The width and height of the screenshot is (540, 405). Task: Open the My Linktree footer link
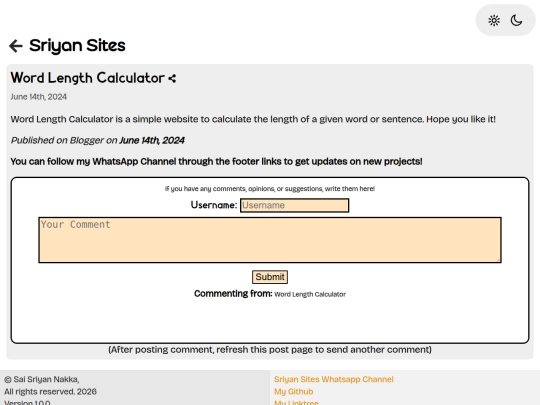[x=296, y=402]
